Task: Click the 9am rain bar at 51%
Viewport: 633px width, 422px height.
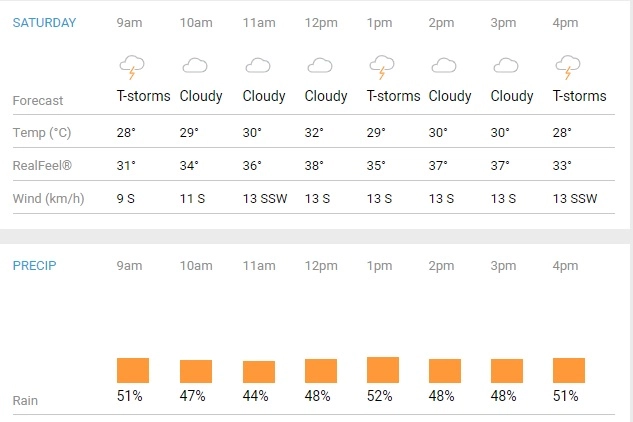Action: click(x=133, y=370)
